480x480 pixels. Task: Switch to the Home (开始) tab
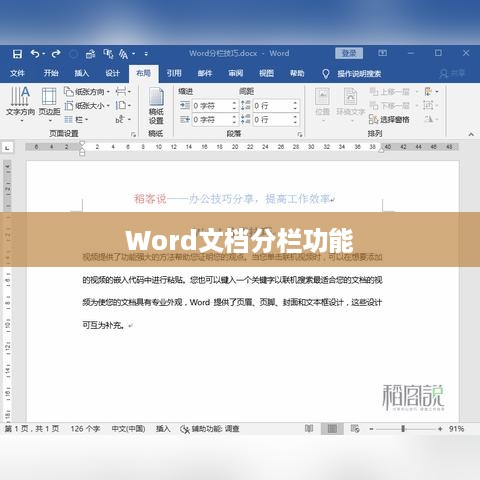click(51, 73)
